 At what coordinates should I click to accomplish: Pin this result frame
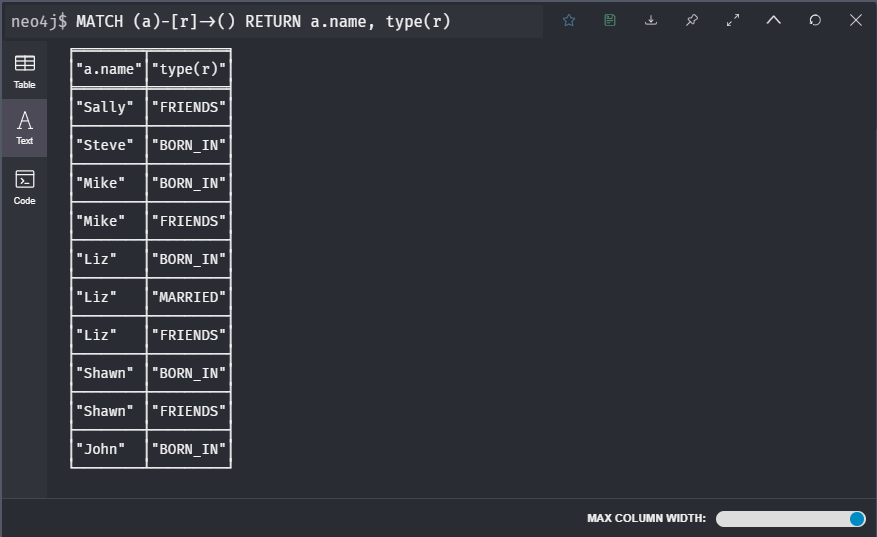pyautogui.click(x=692, y=20)
